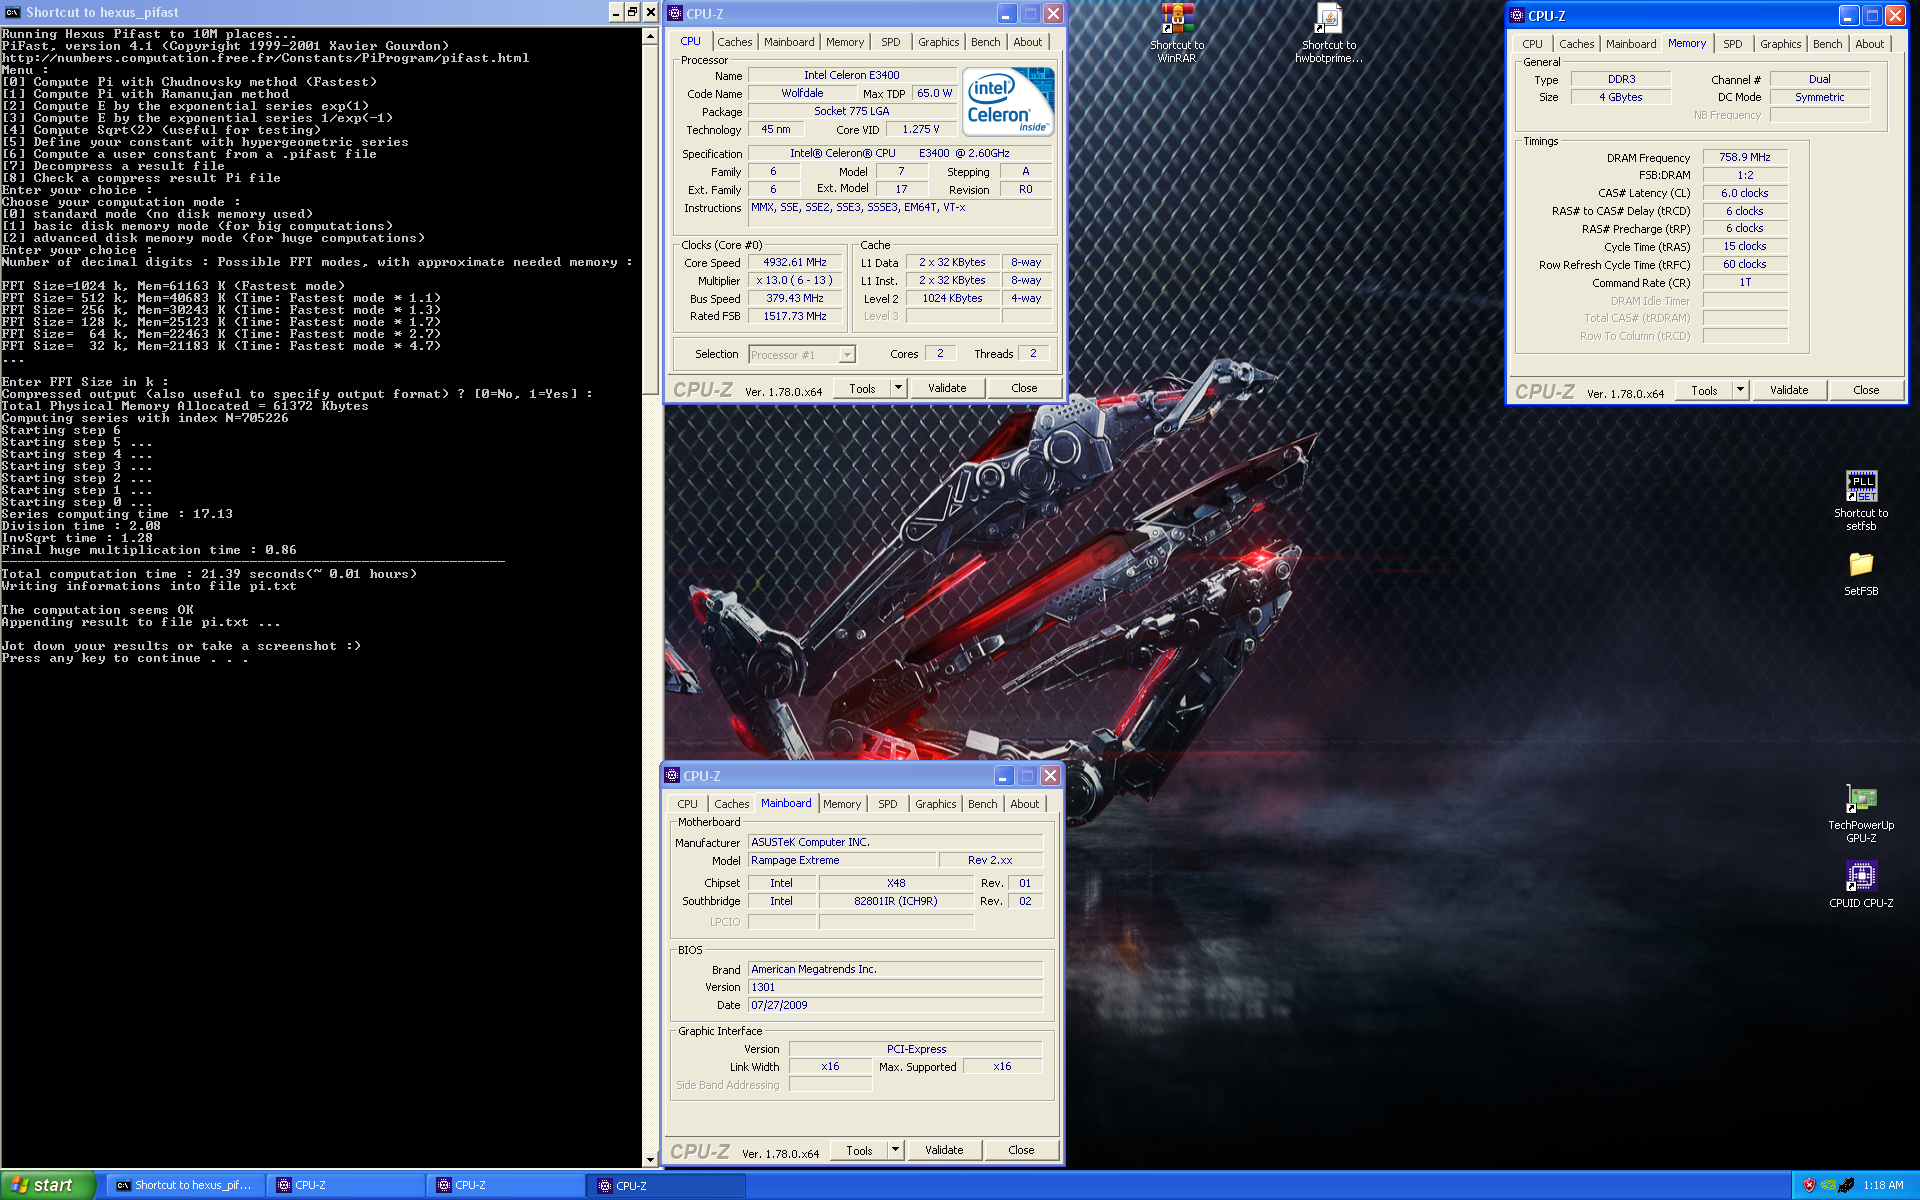Open the Shortcut to setfsb desktop icon
This screenshot has width=1920, height=1200.
pyautogui.click(x=1861, y=500)
